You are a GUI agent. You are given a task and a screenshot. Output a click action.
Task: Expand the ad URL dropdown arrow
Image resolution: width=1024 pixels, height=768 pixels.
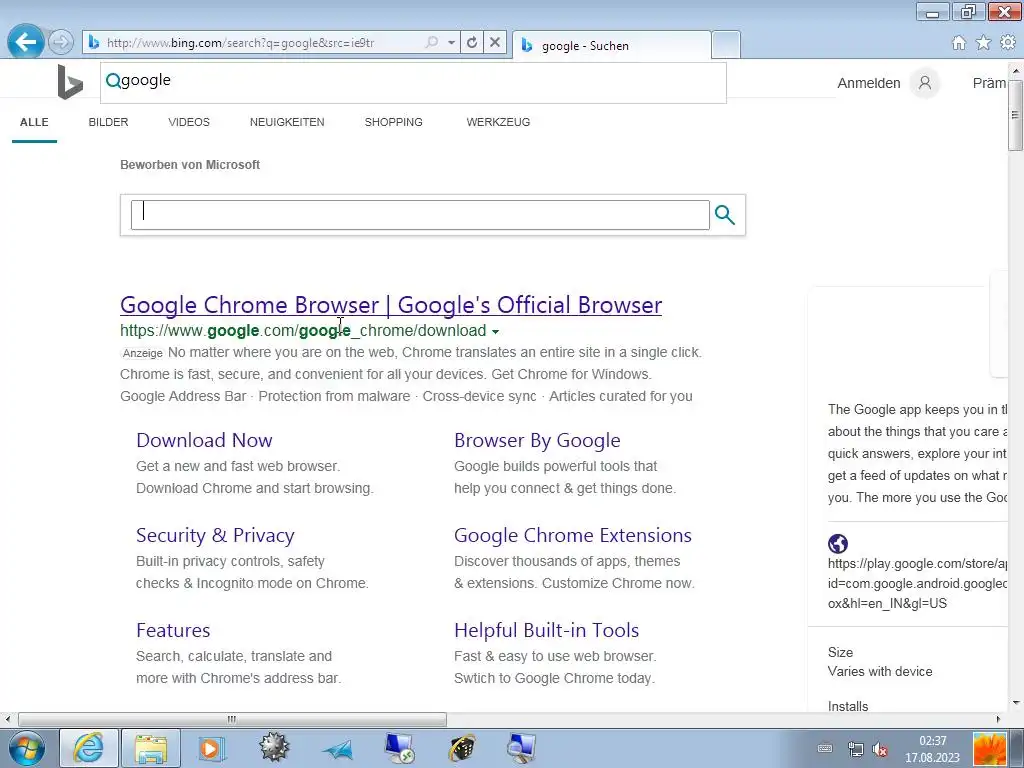click(x=496, y=332)
